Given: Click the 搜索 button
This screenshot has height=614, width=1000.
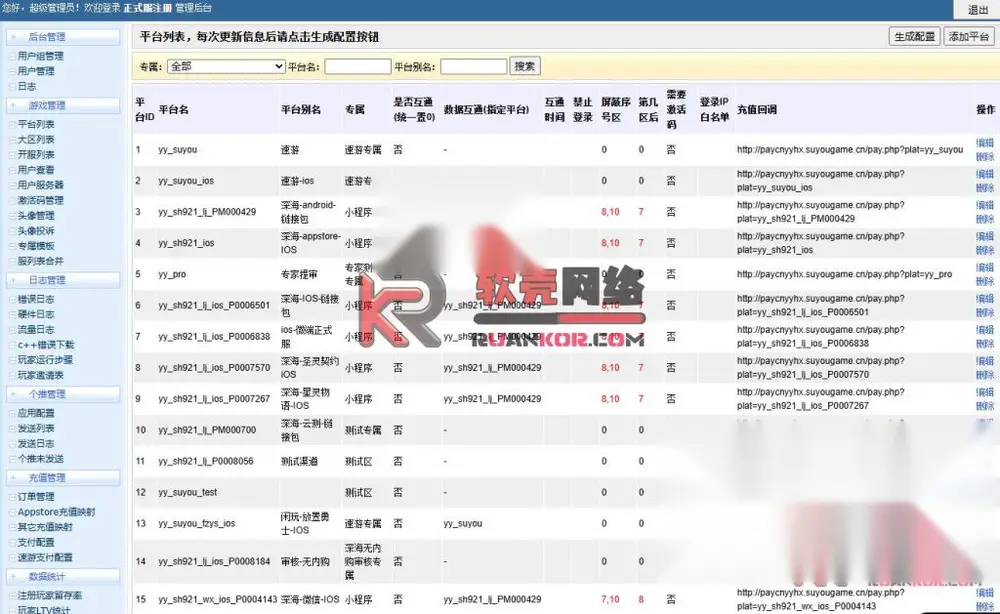Looking at the screenshot, I should pos(524,66).
